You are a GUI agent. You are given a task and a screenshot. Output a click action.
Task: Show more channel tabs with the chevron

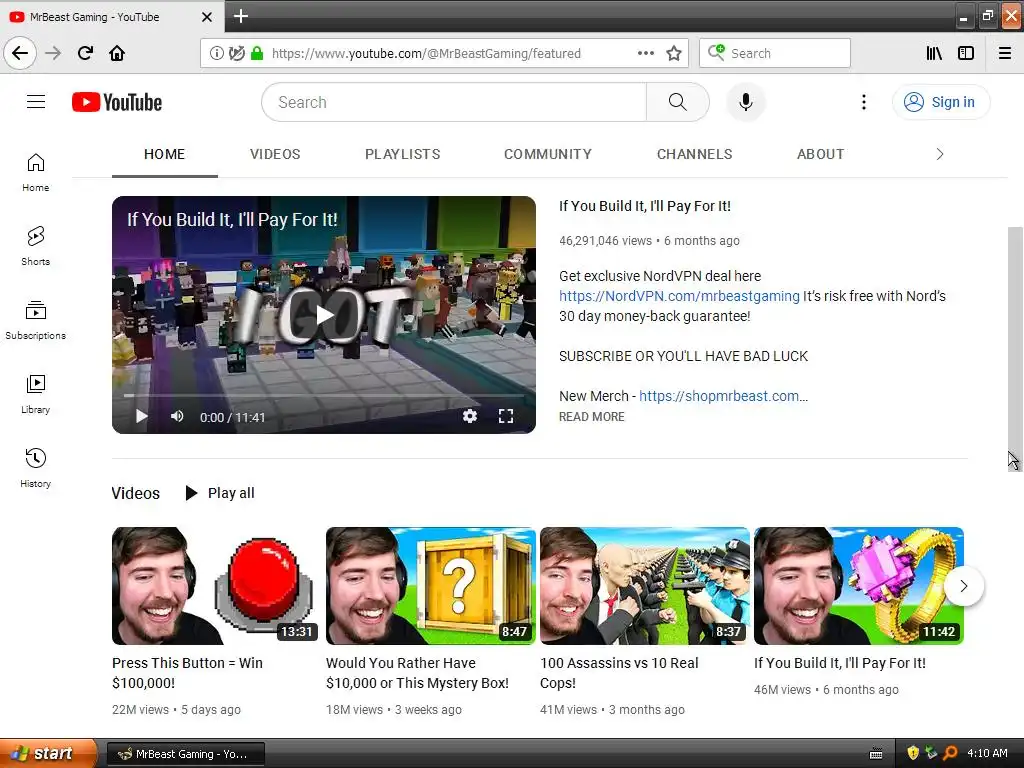[x=940, y=154]
